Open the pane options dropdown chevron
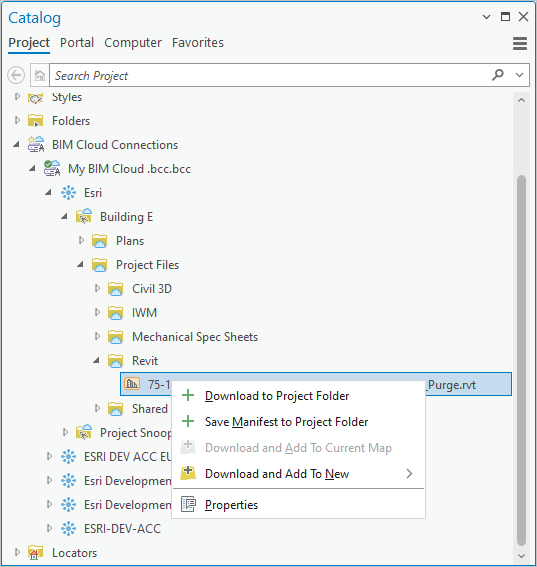The height and width of the screenshot is (567, 537). [x=486, y=17]
